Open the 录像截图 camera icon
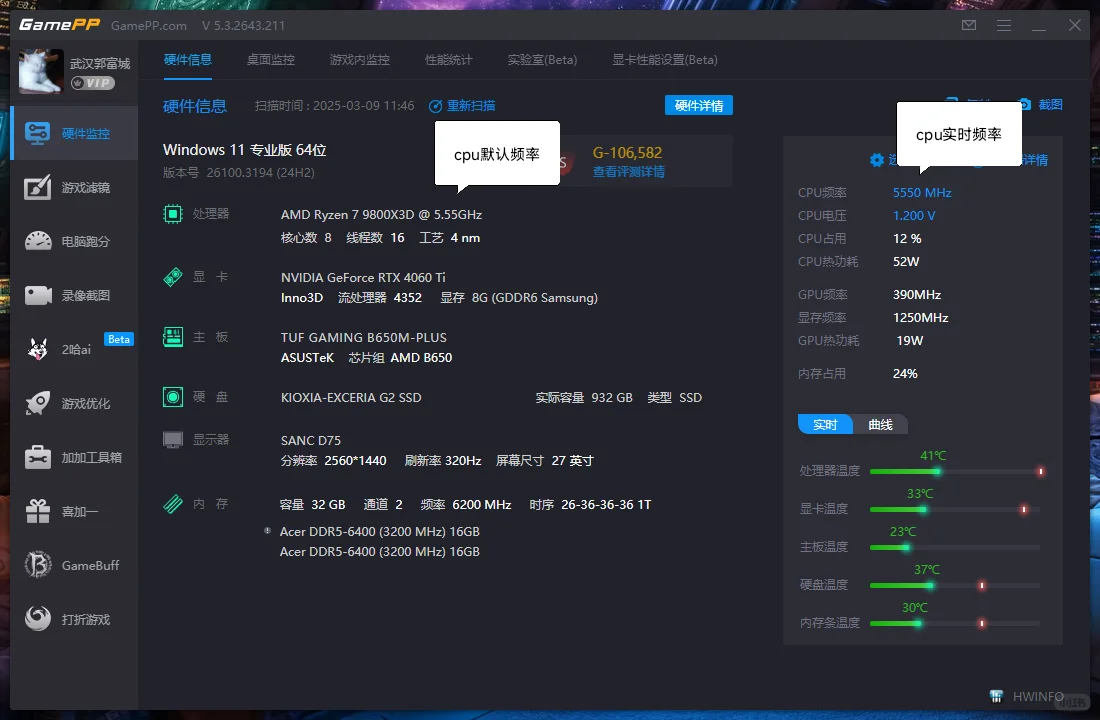The image size is (1100, 720). pyautogui.click(x=38, y=295)
